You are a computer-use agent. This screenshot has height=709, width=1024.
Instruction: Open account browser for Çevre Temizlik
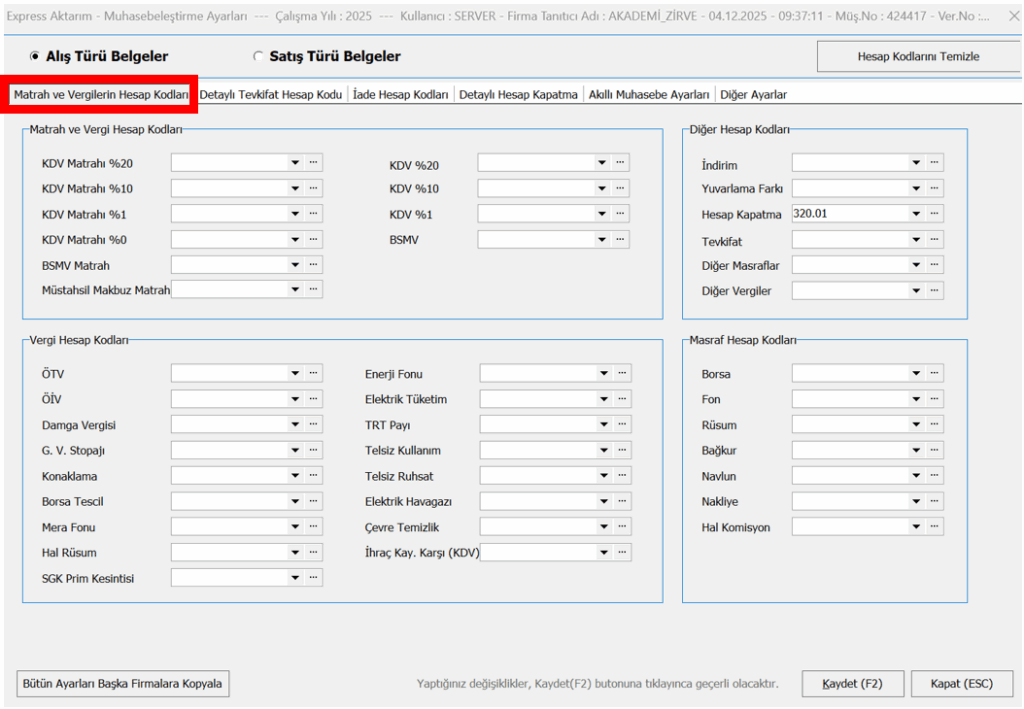pos(622,526)
